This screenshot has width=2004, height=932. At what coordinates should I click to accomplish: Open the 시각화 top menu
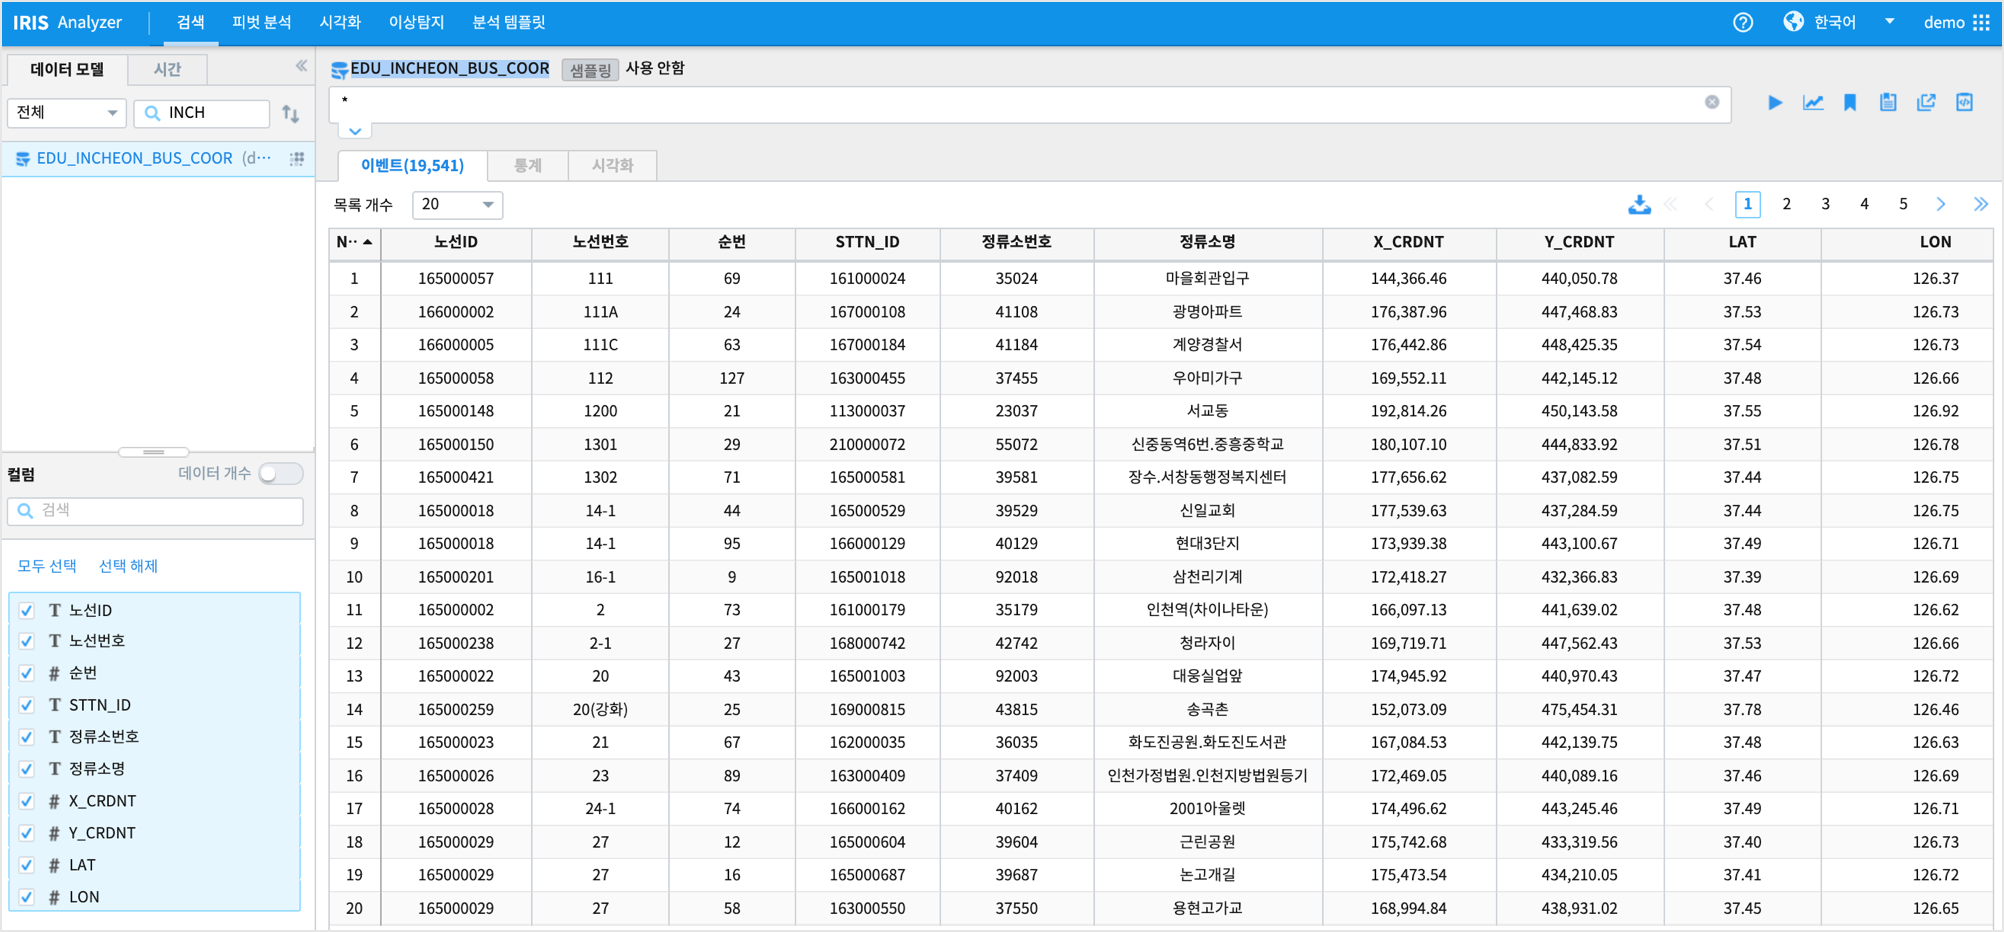tap(340, 22)
